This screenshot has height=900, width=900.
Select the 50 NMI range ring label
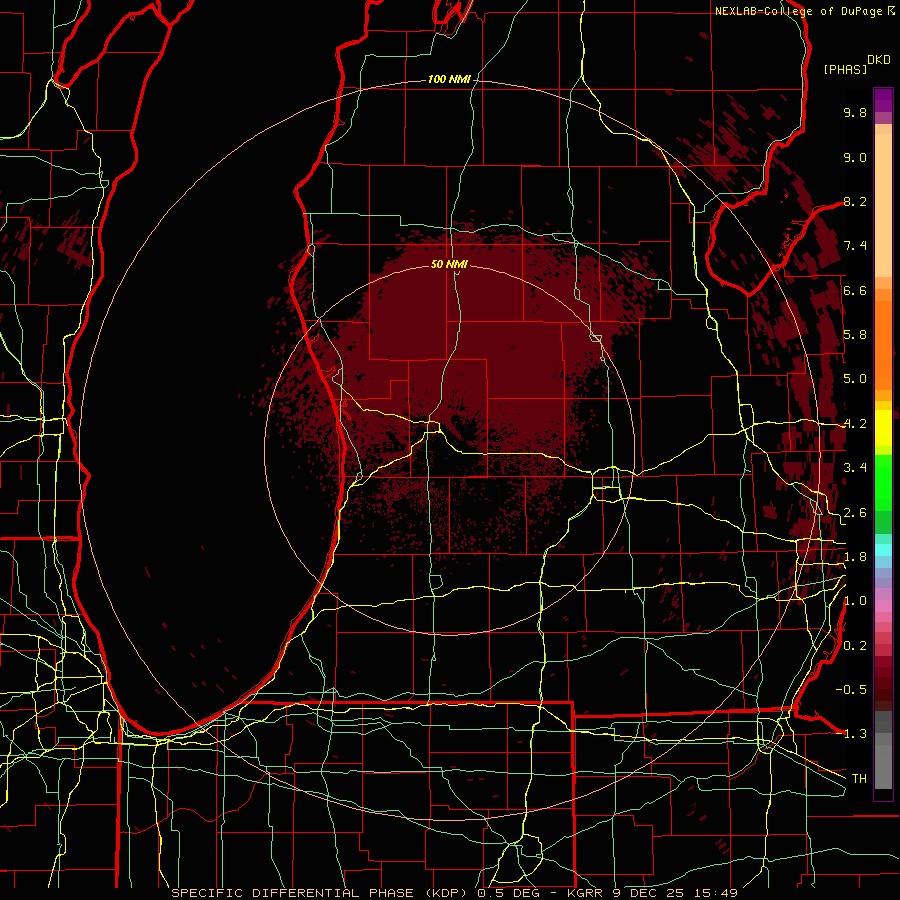click(x=449, y=264)
